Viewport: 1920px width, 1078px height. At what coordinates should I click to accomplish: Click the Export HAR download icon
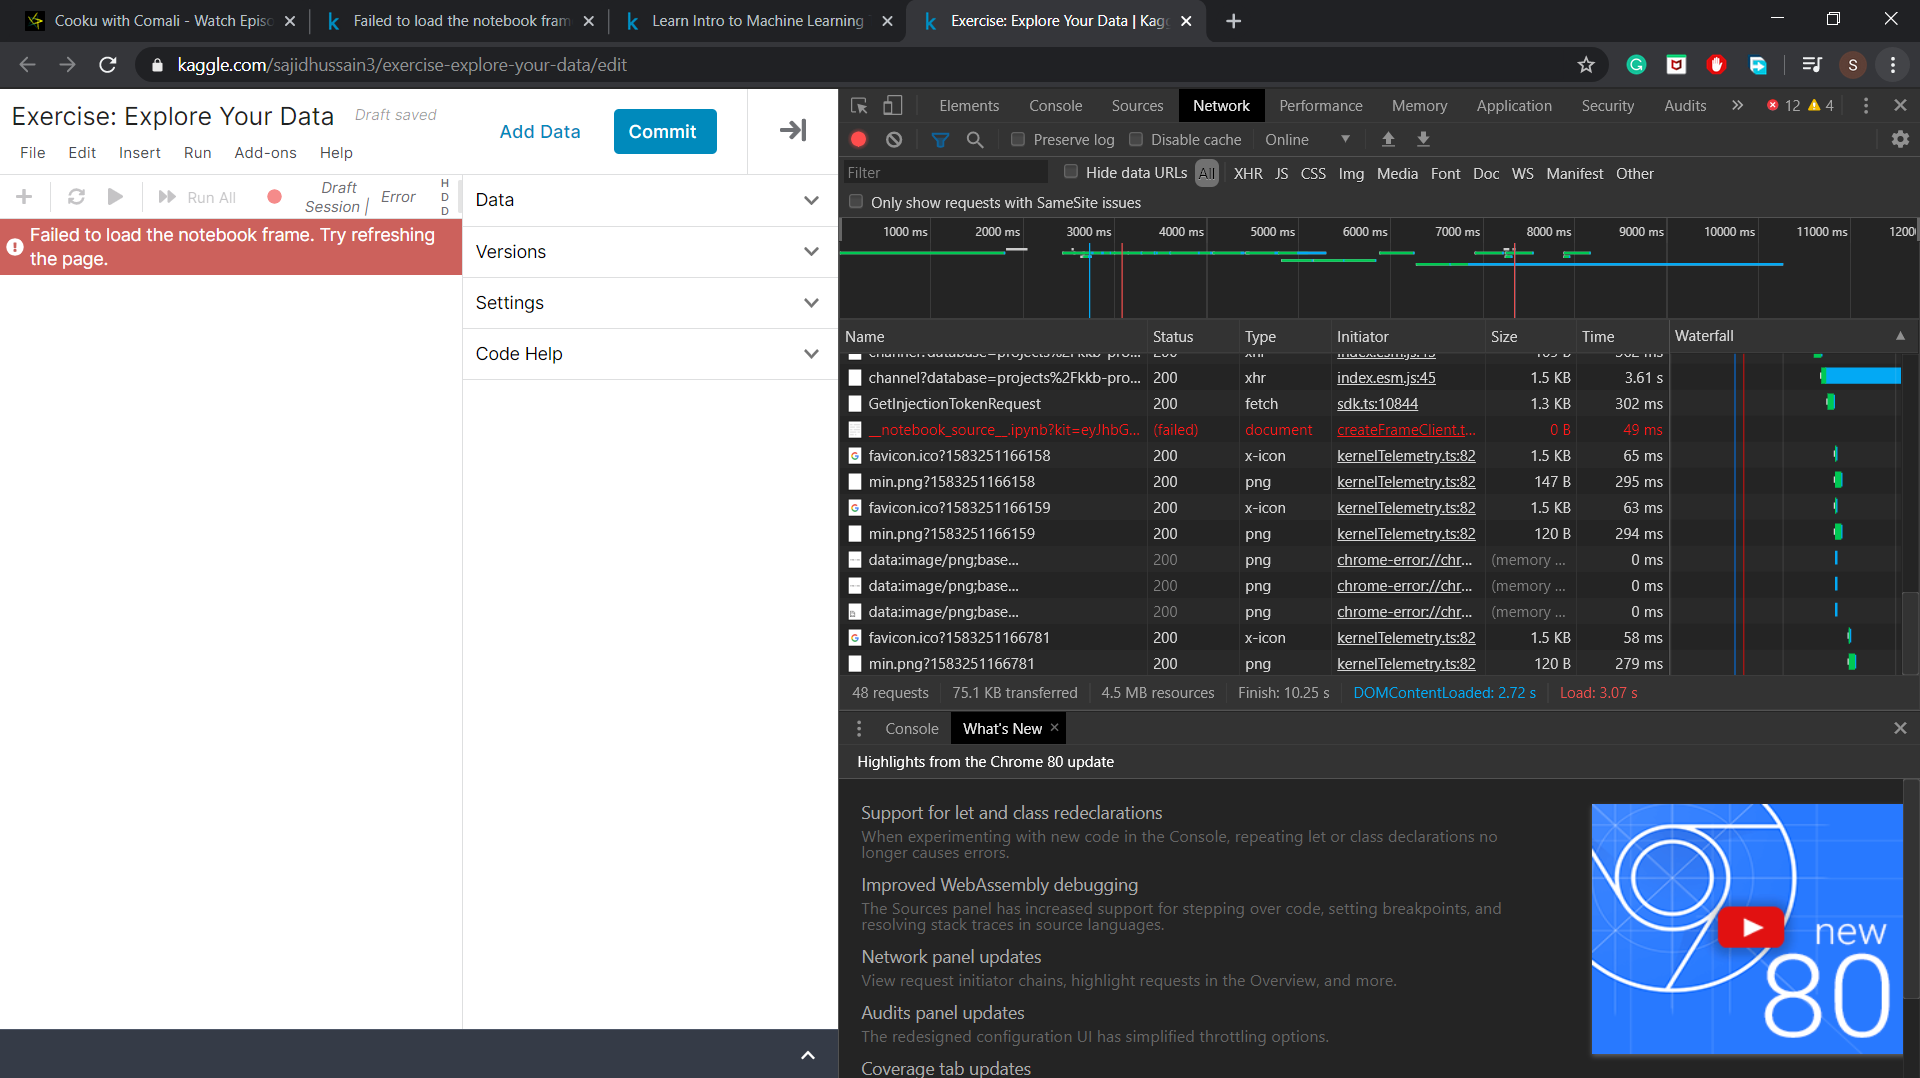1423,140
